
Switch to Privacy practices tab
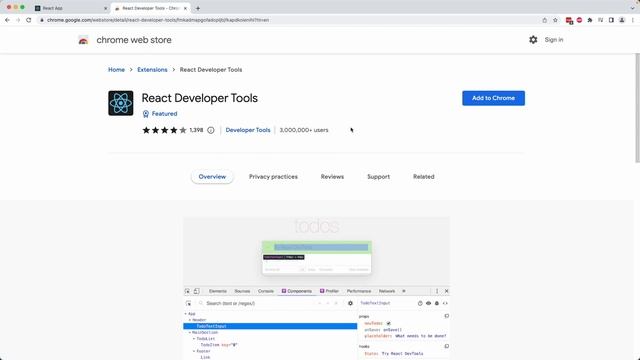click(273, 177)
